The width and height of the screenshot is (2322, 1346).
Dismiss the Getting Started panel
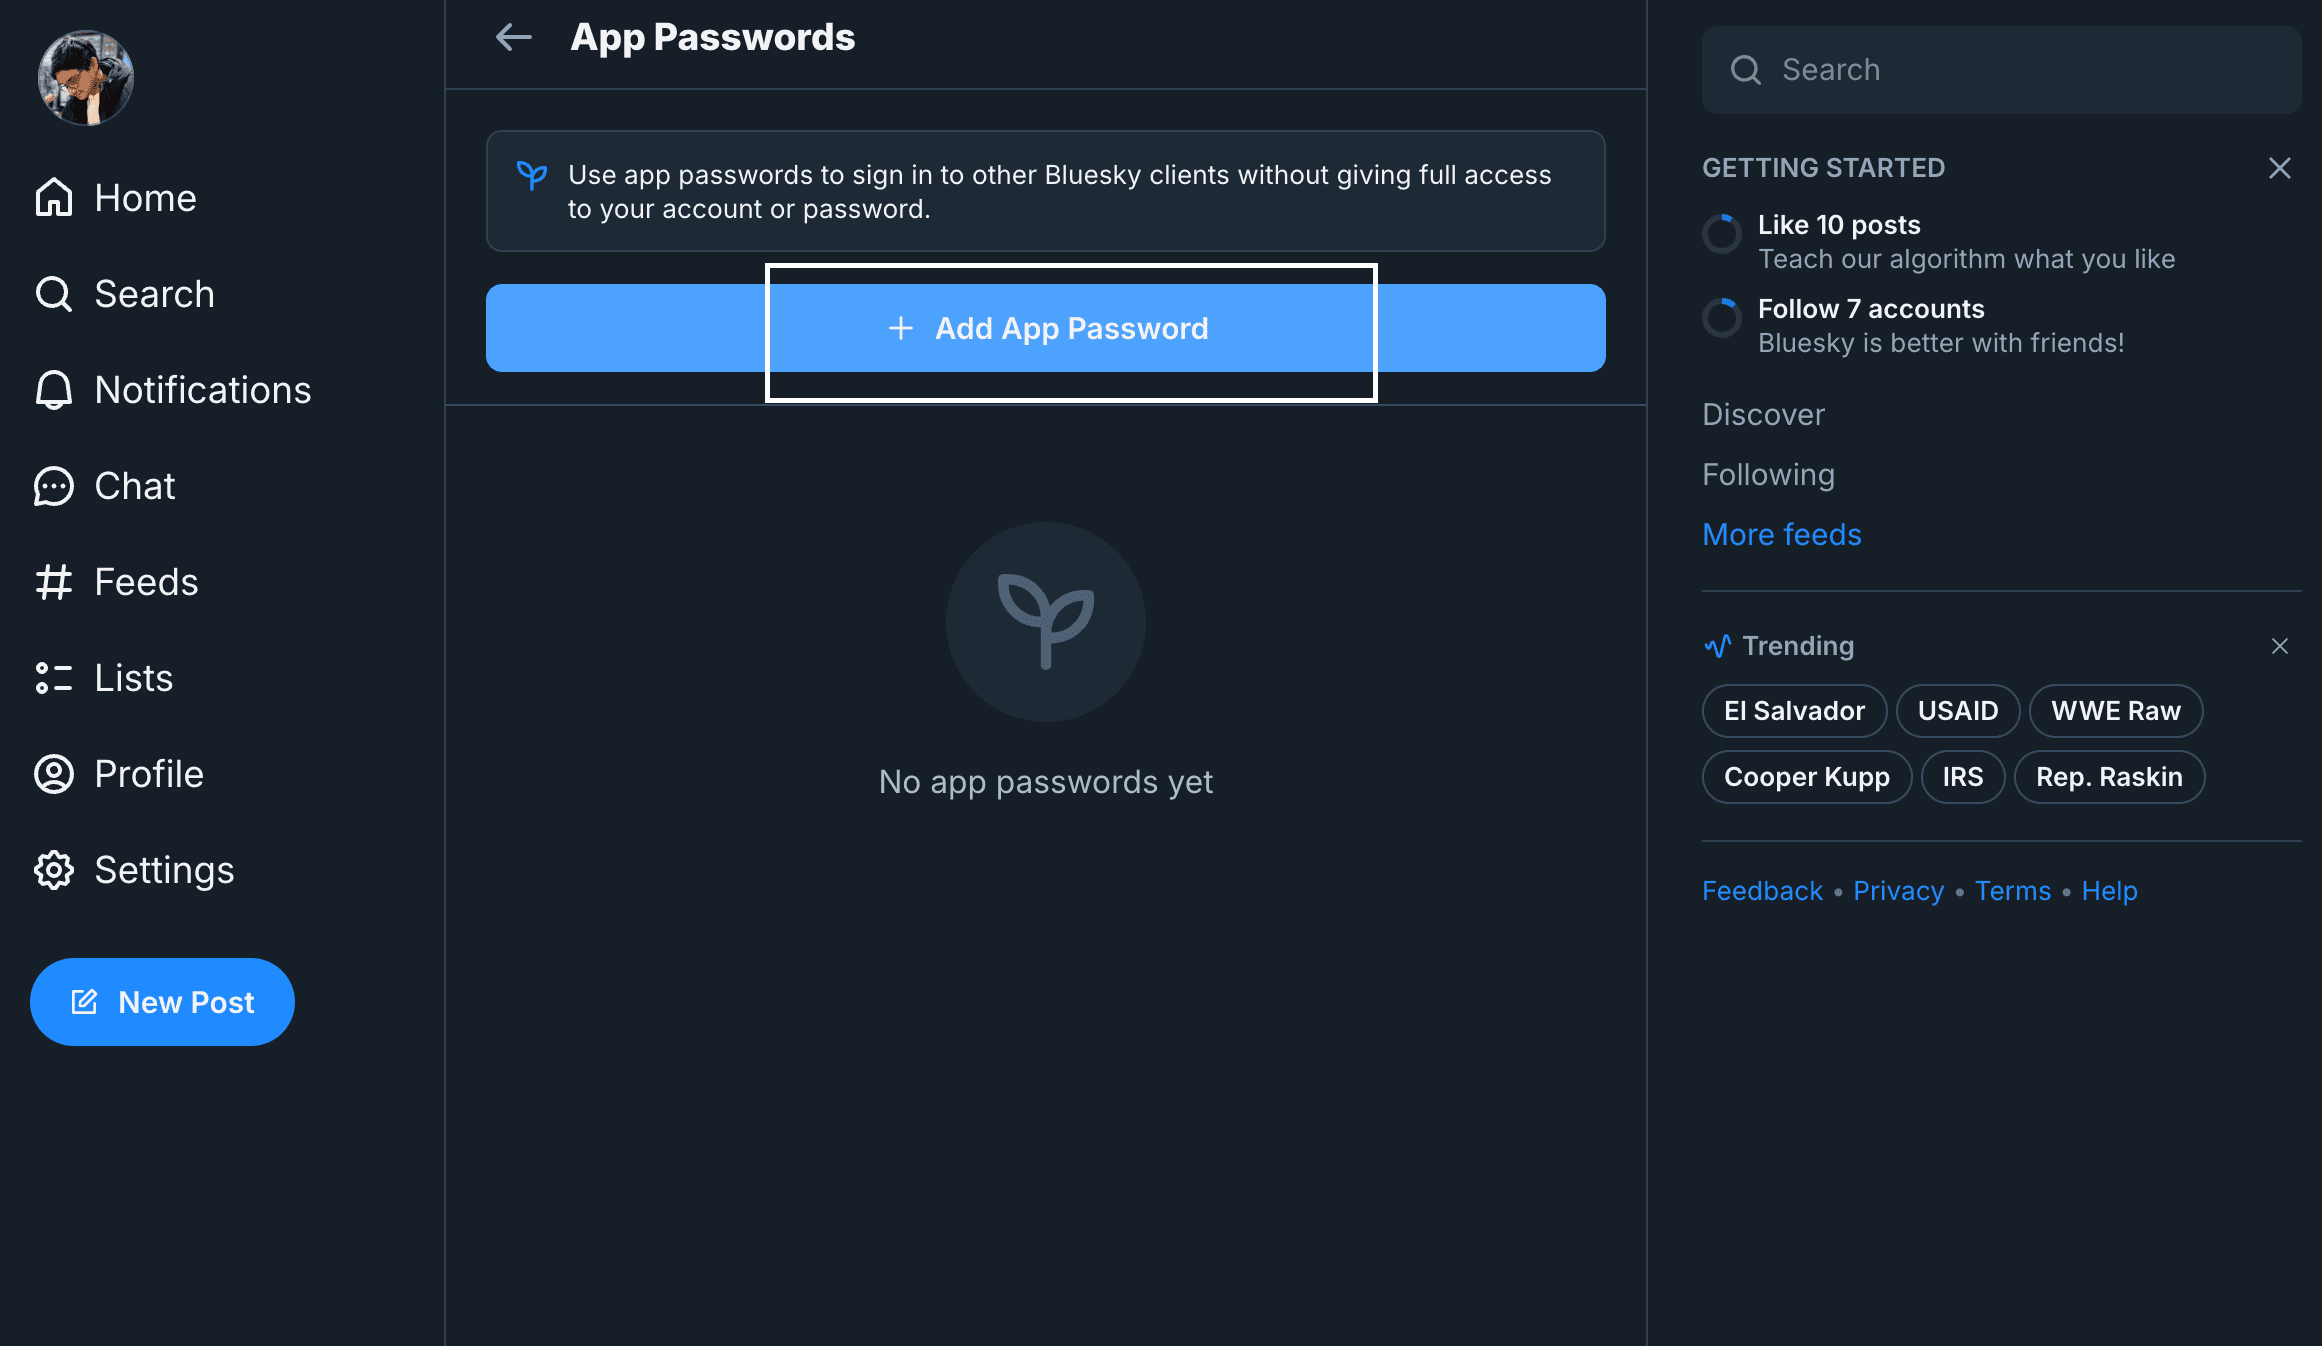(x=2279, y=168)
